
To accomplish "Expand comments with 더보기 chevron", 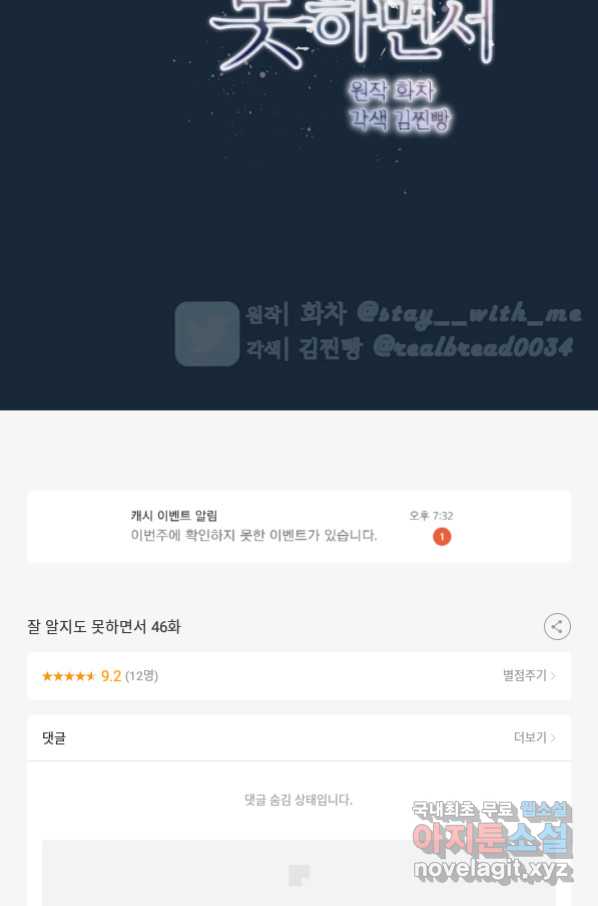I will [534, 737].
